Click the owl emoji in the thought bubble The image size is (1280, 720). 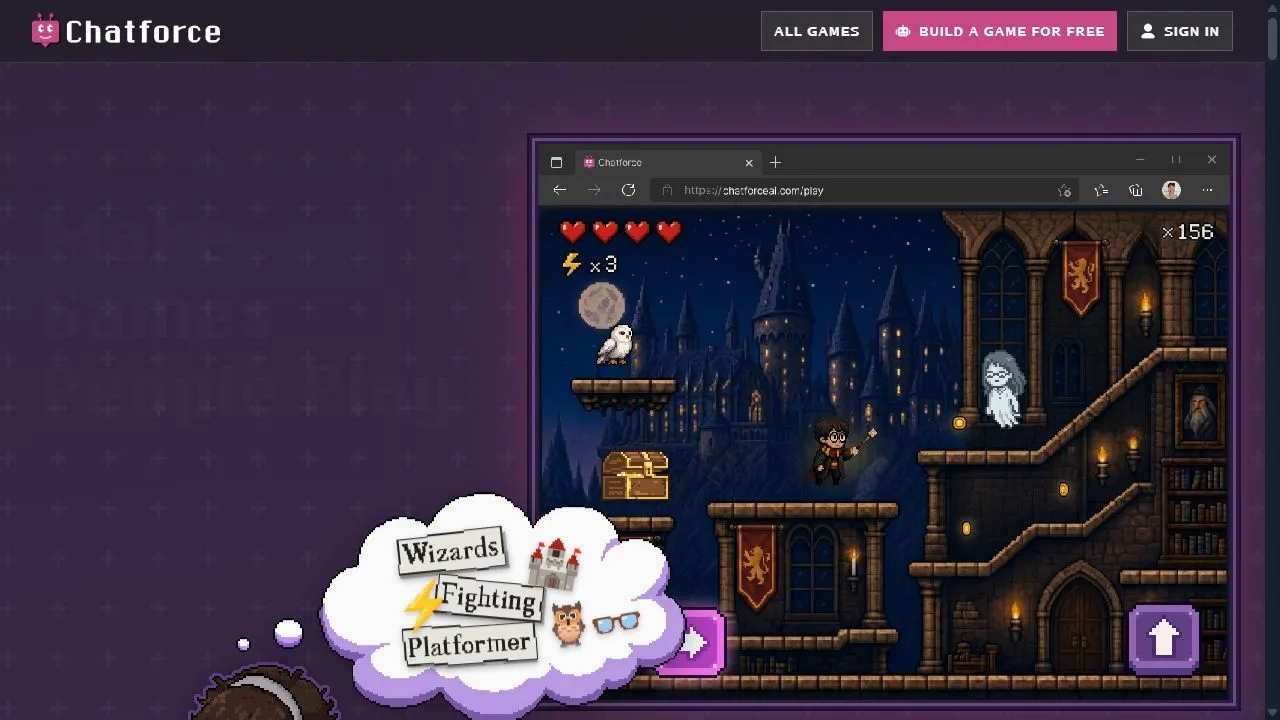pyautogui.click(x=568, y=623)
